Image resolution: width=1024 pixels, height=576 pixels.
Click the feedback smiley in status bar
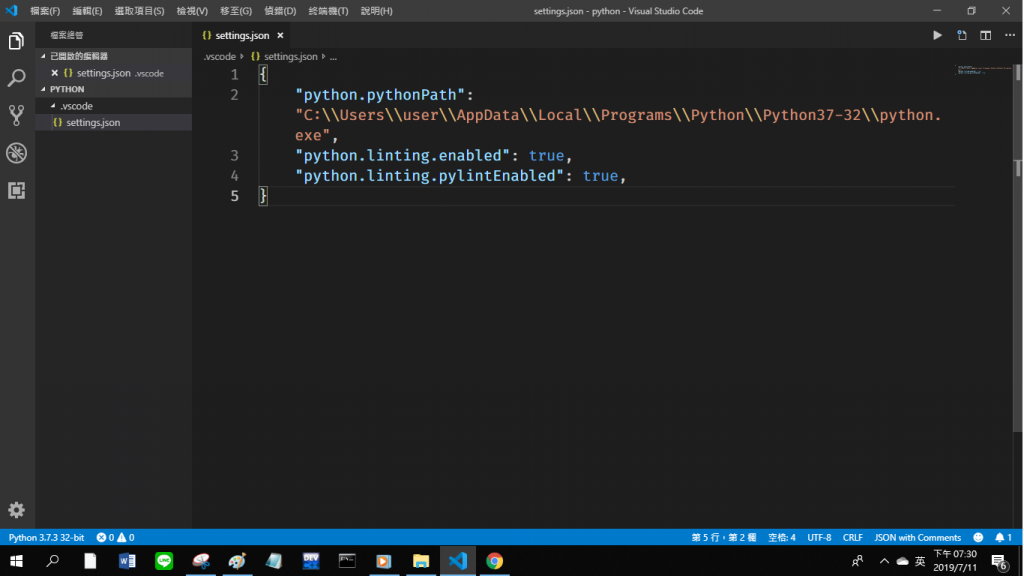(978, 537)
